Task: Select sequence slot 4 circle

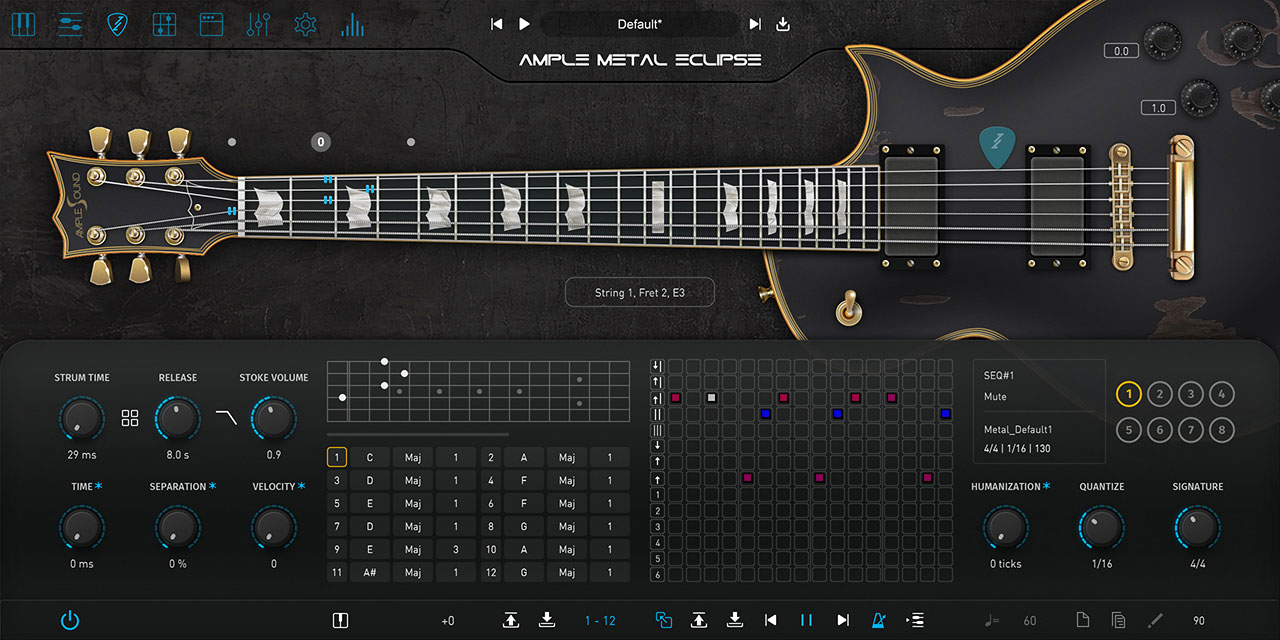Action: [1221, 394]
